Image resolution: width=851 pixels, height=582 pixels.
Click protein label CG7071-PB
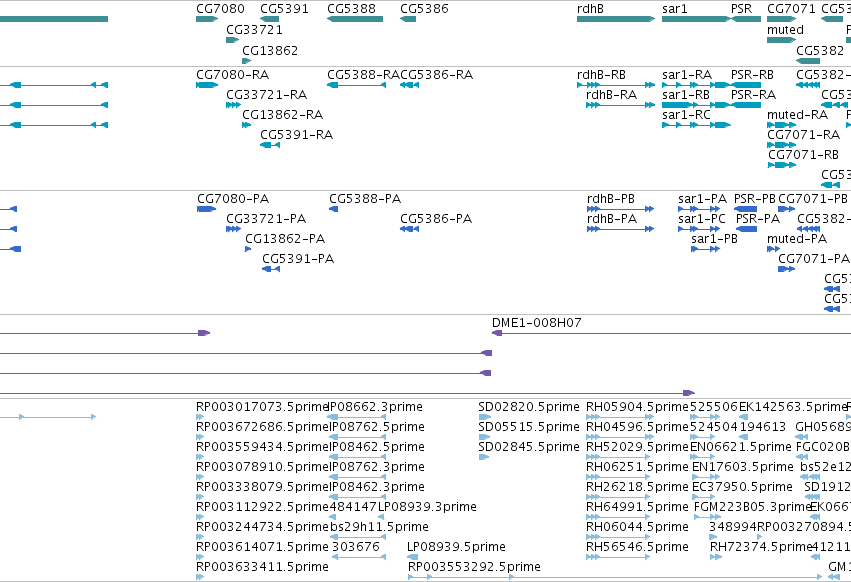point(812,199)
